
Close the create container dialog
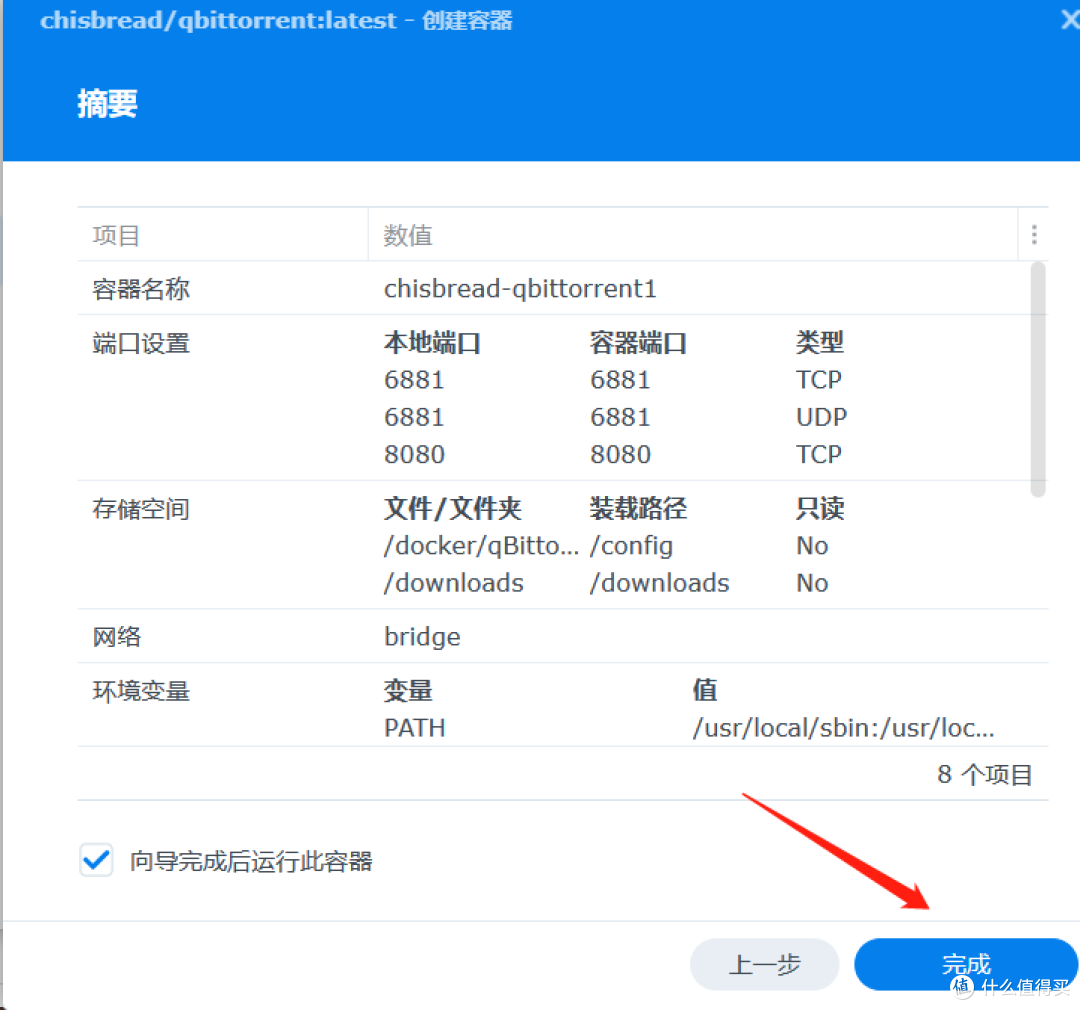click(1069, 20)
